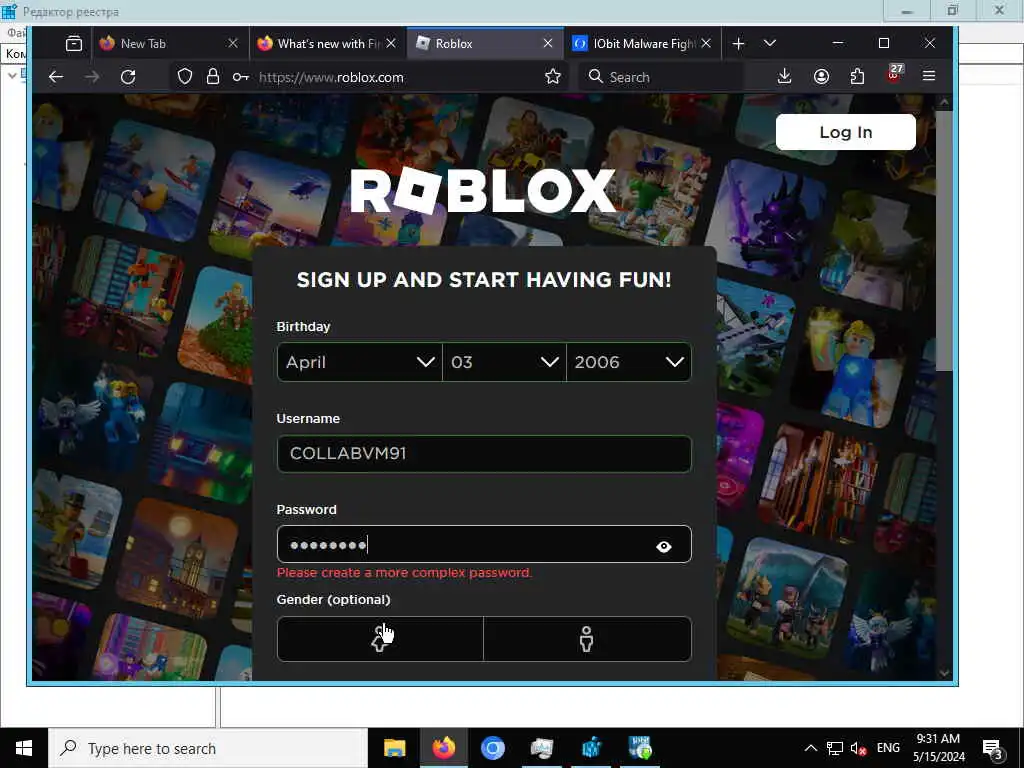
Task: Select male gender option
Action: click(x=587, y=639)
